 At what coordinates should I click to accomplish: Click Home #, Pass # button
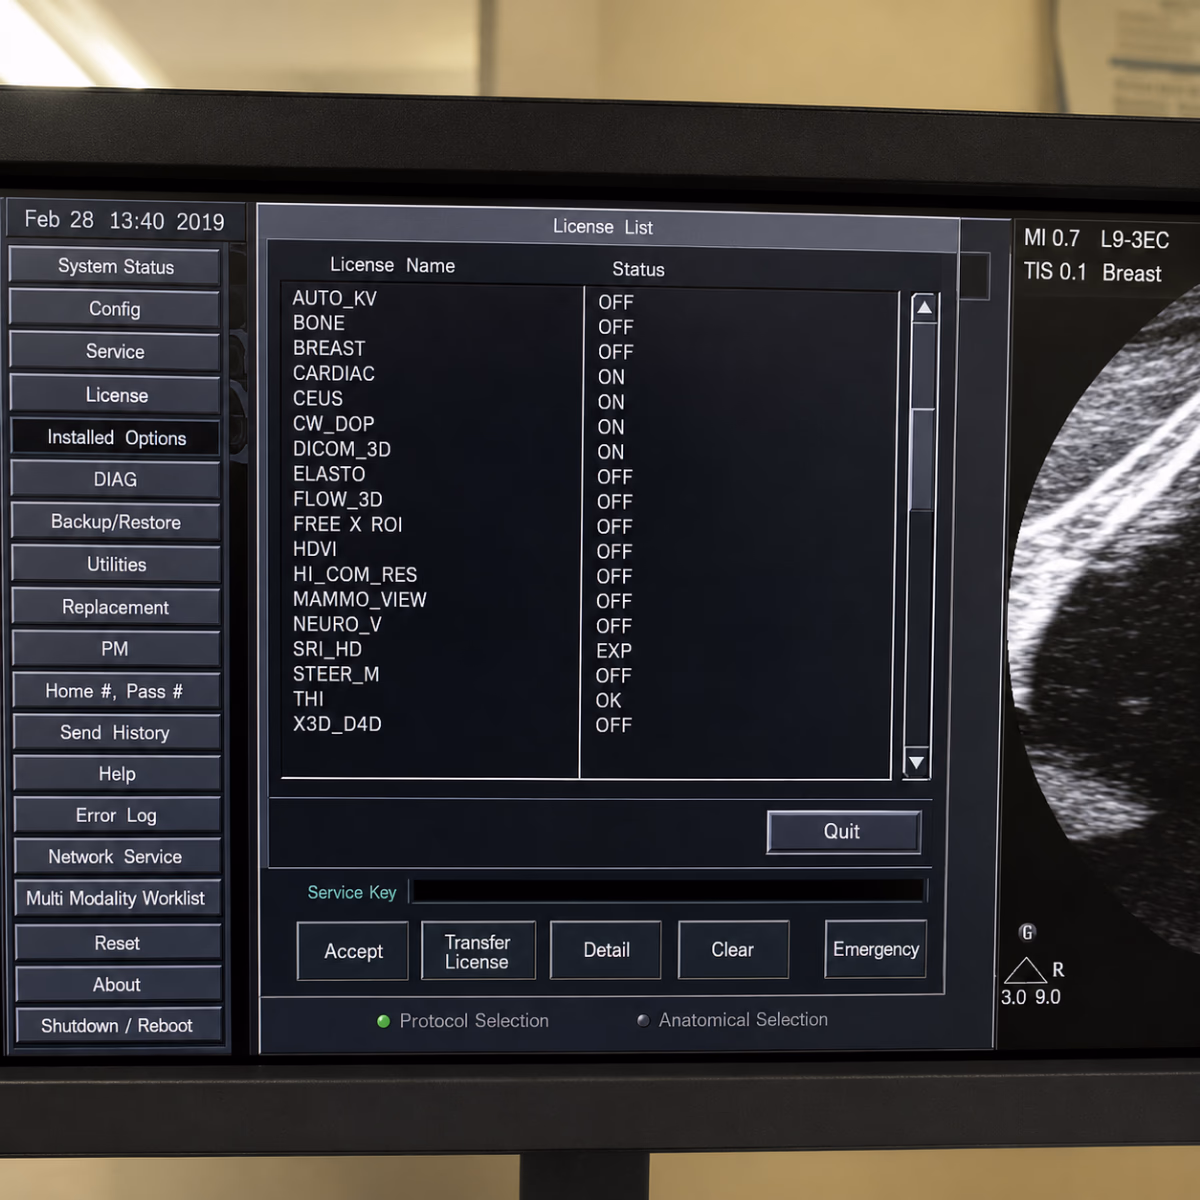point(116,691)
